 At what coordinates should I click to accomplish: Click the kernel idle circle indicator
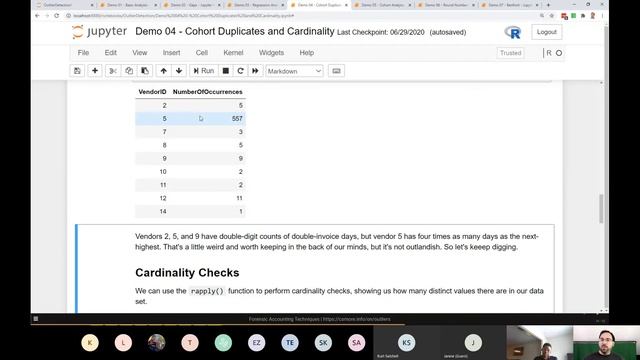(559, 53)
